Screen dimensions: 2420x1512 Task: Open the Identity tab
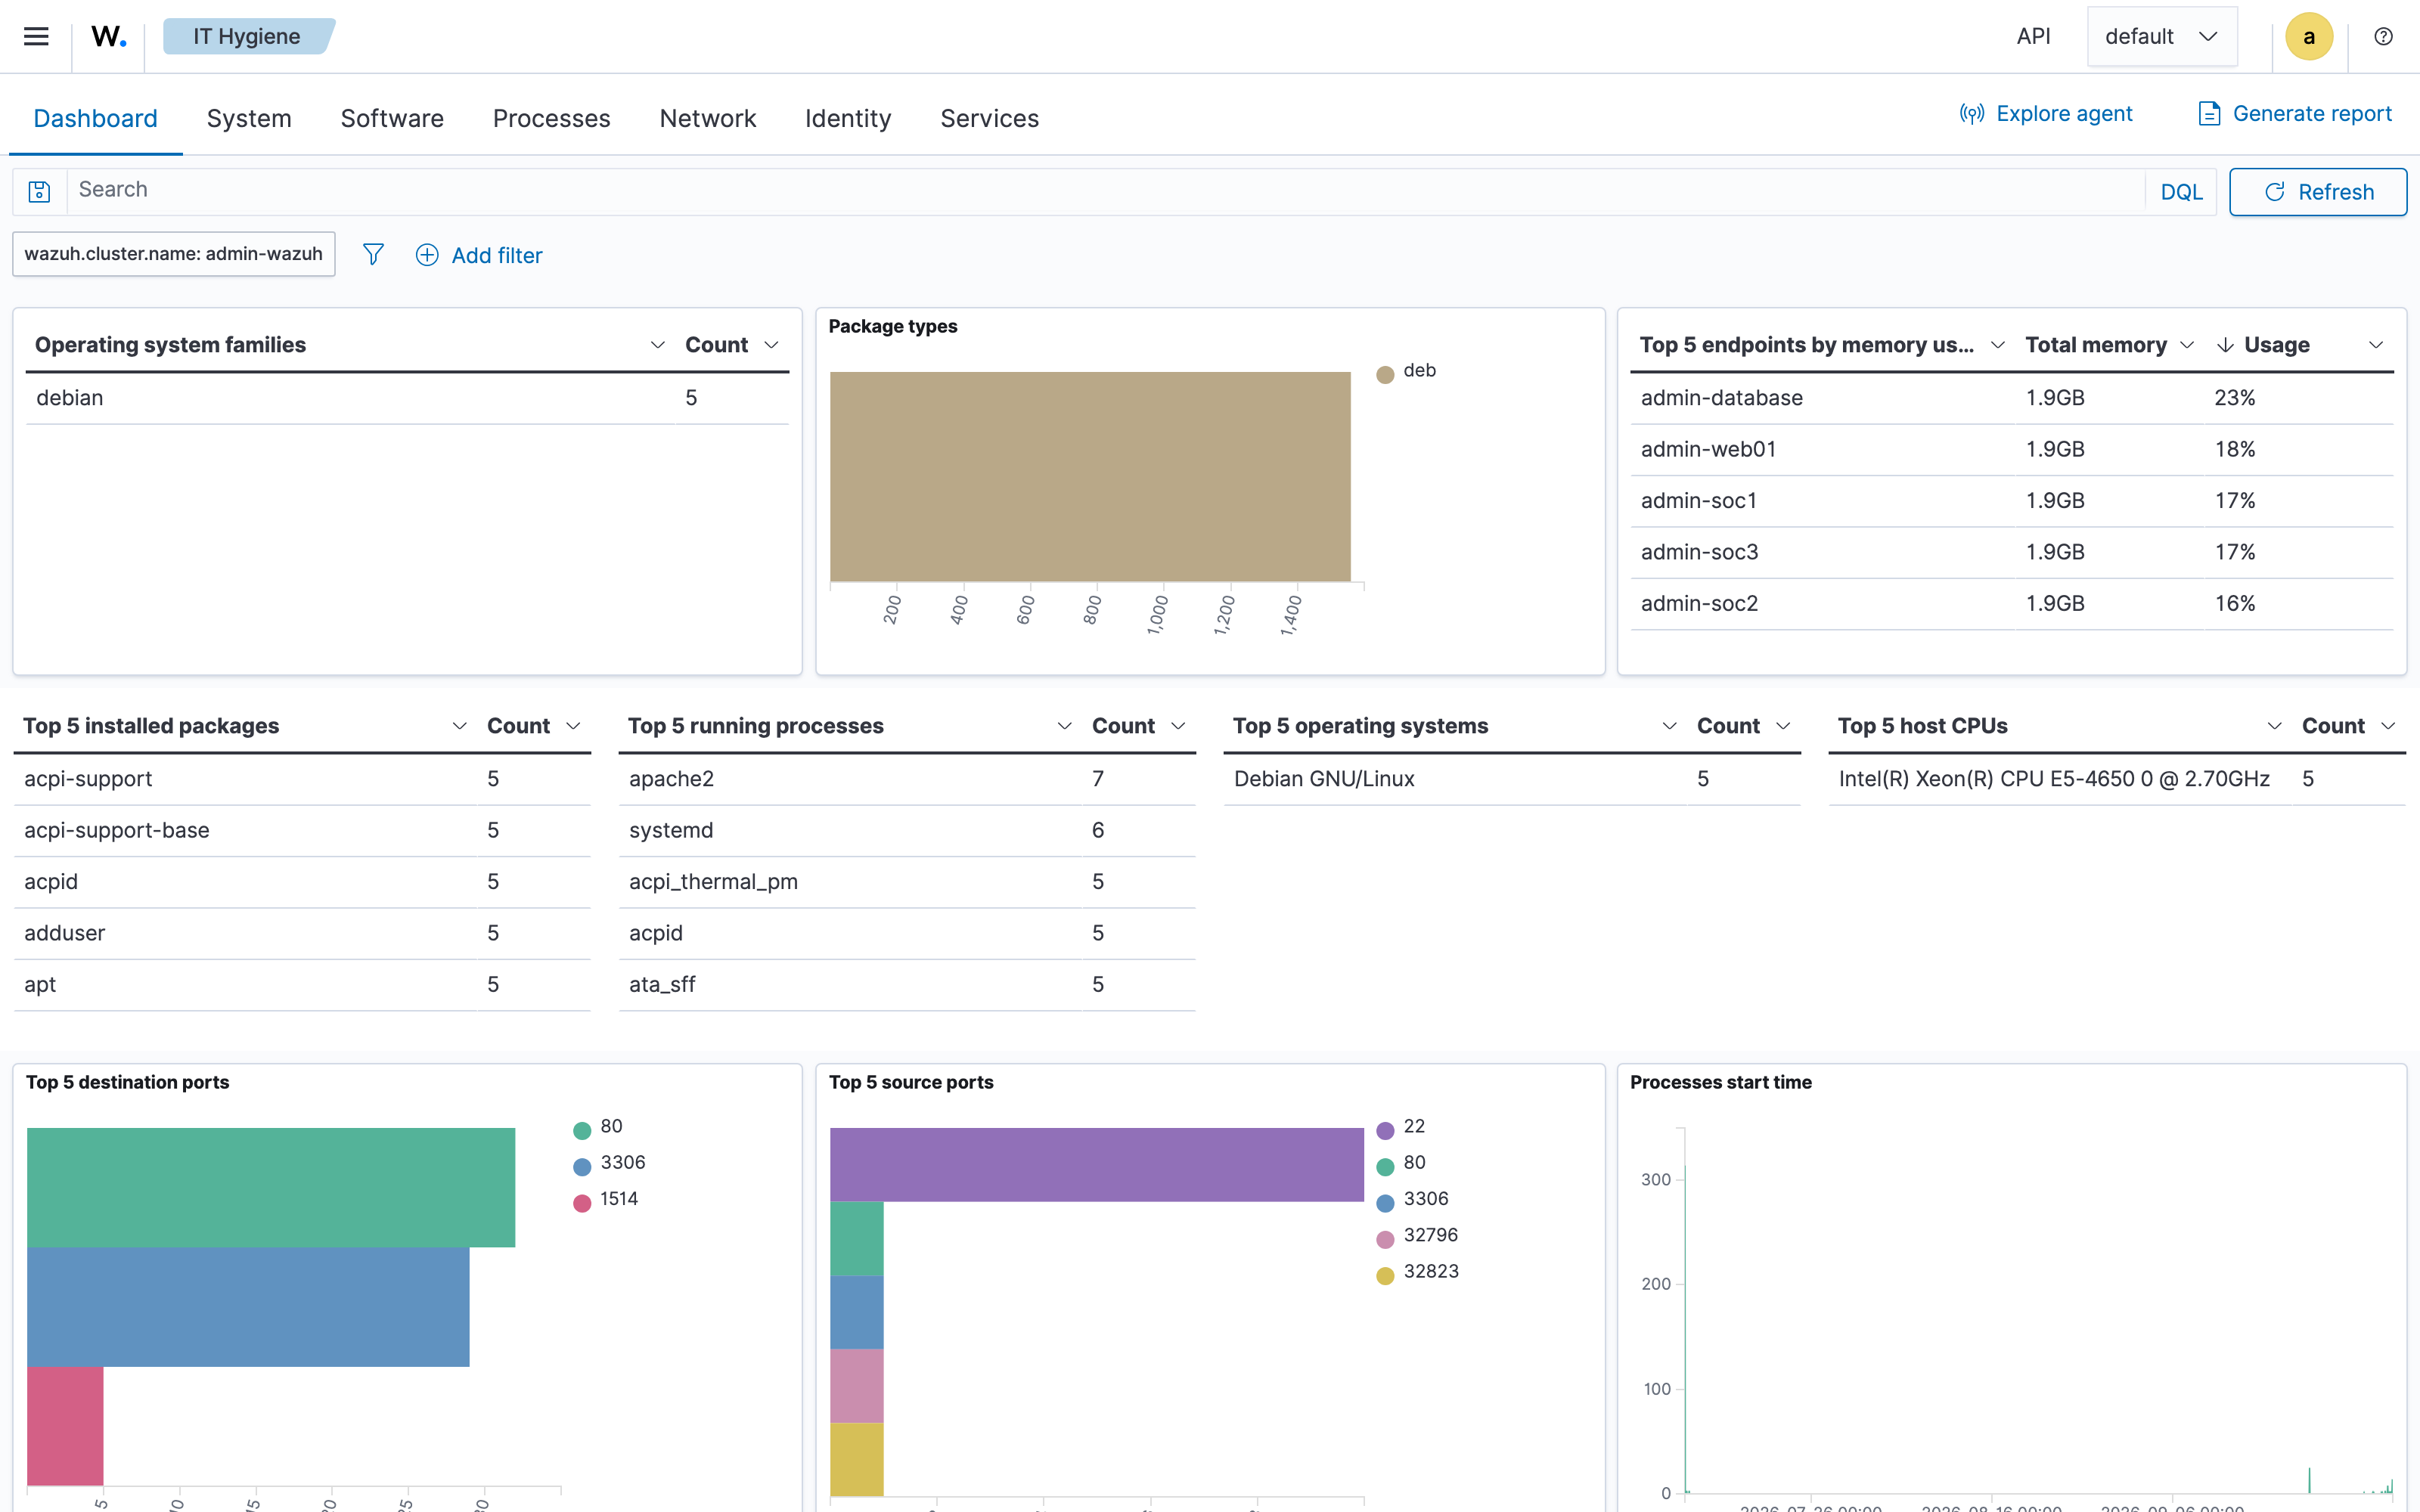pyautogui.click(x=848, y=118)
